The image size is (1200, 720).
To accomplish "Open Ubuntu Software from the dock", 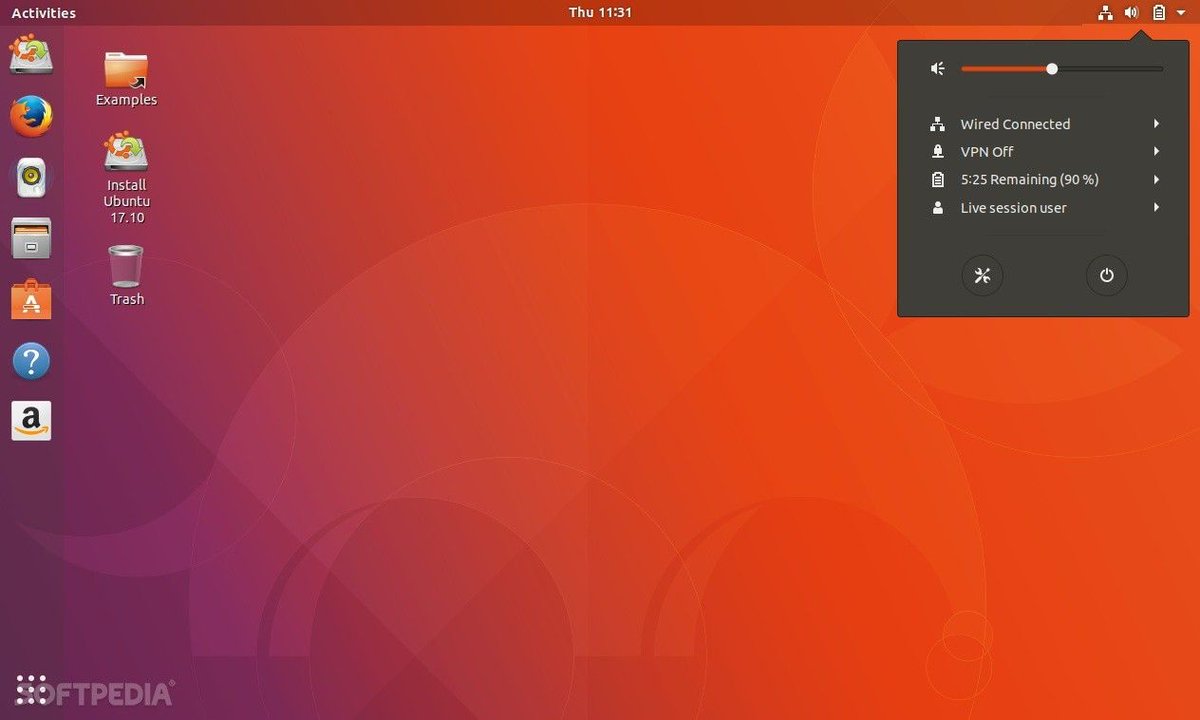I will coord(31,299).
